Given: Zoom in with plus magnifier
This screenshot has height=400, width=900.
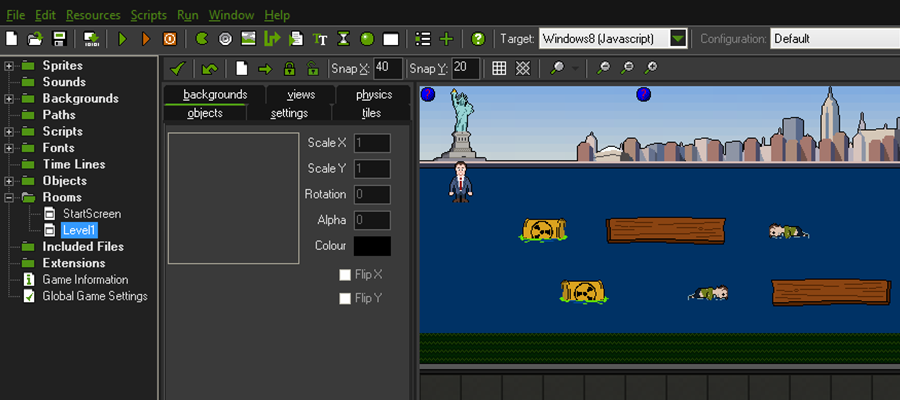Looking at the screenshot, I should 650,68.
